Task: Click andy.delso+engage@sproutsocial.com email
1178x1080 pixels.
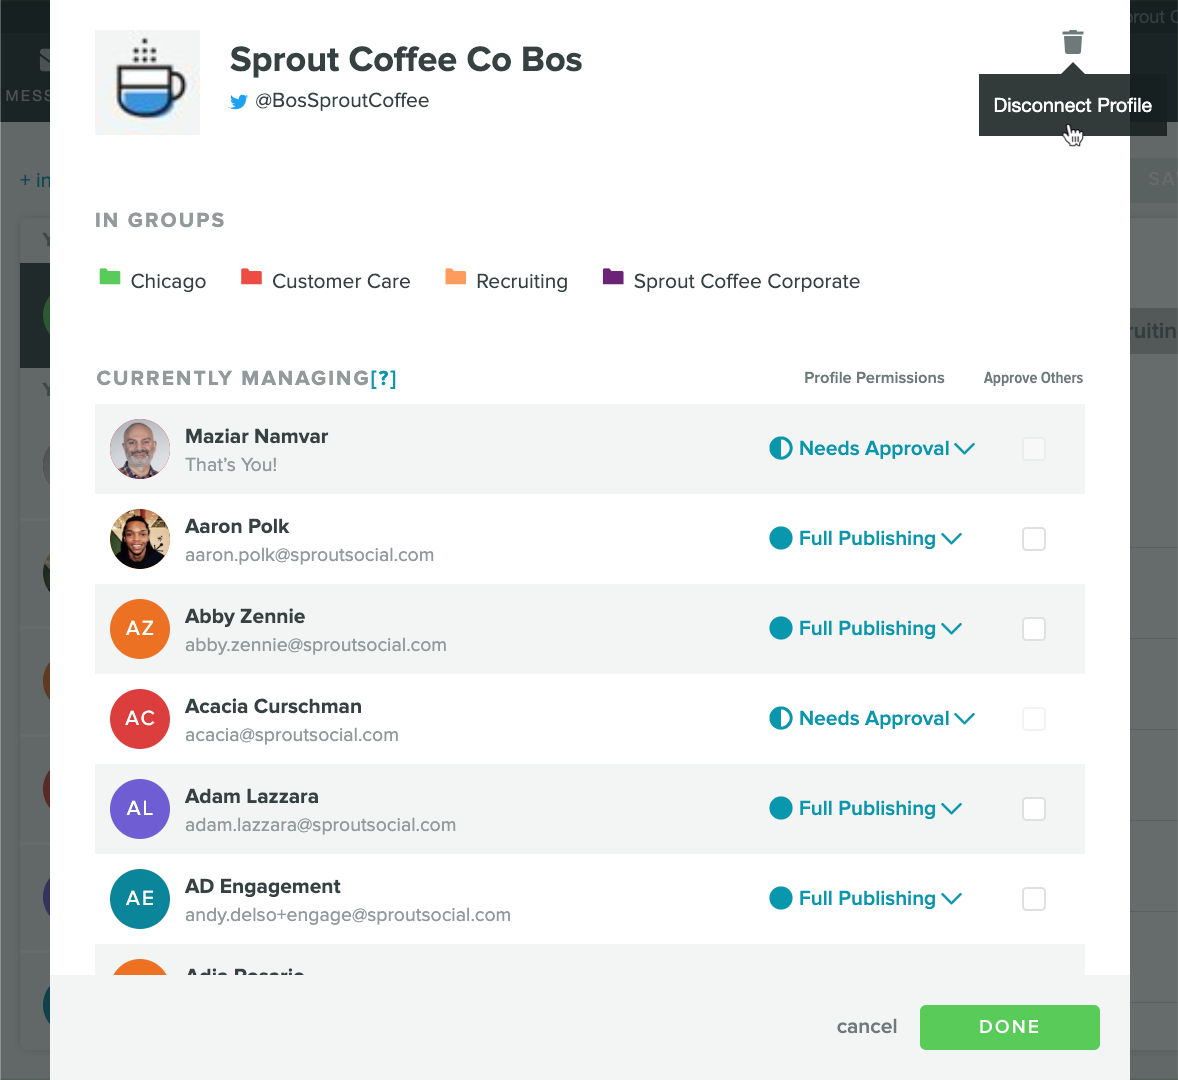Action: [x=348, y=916]
